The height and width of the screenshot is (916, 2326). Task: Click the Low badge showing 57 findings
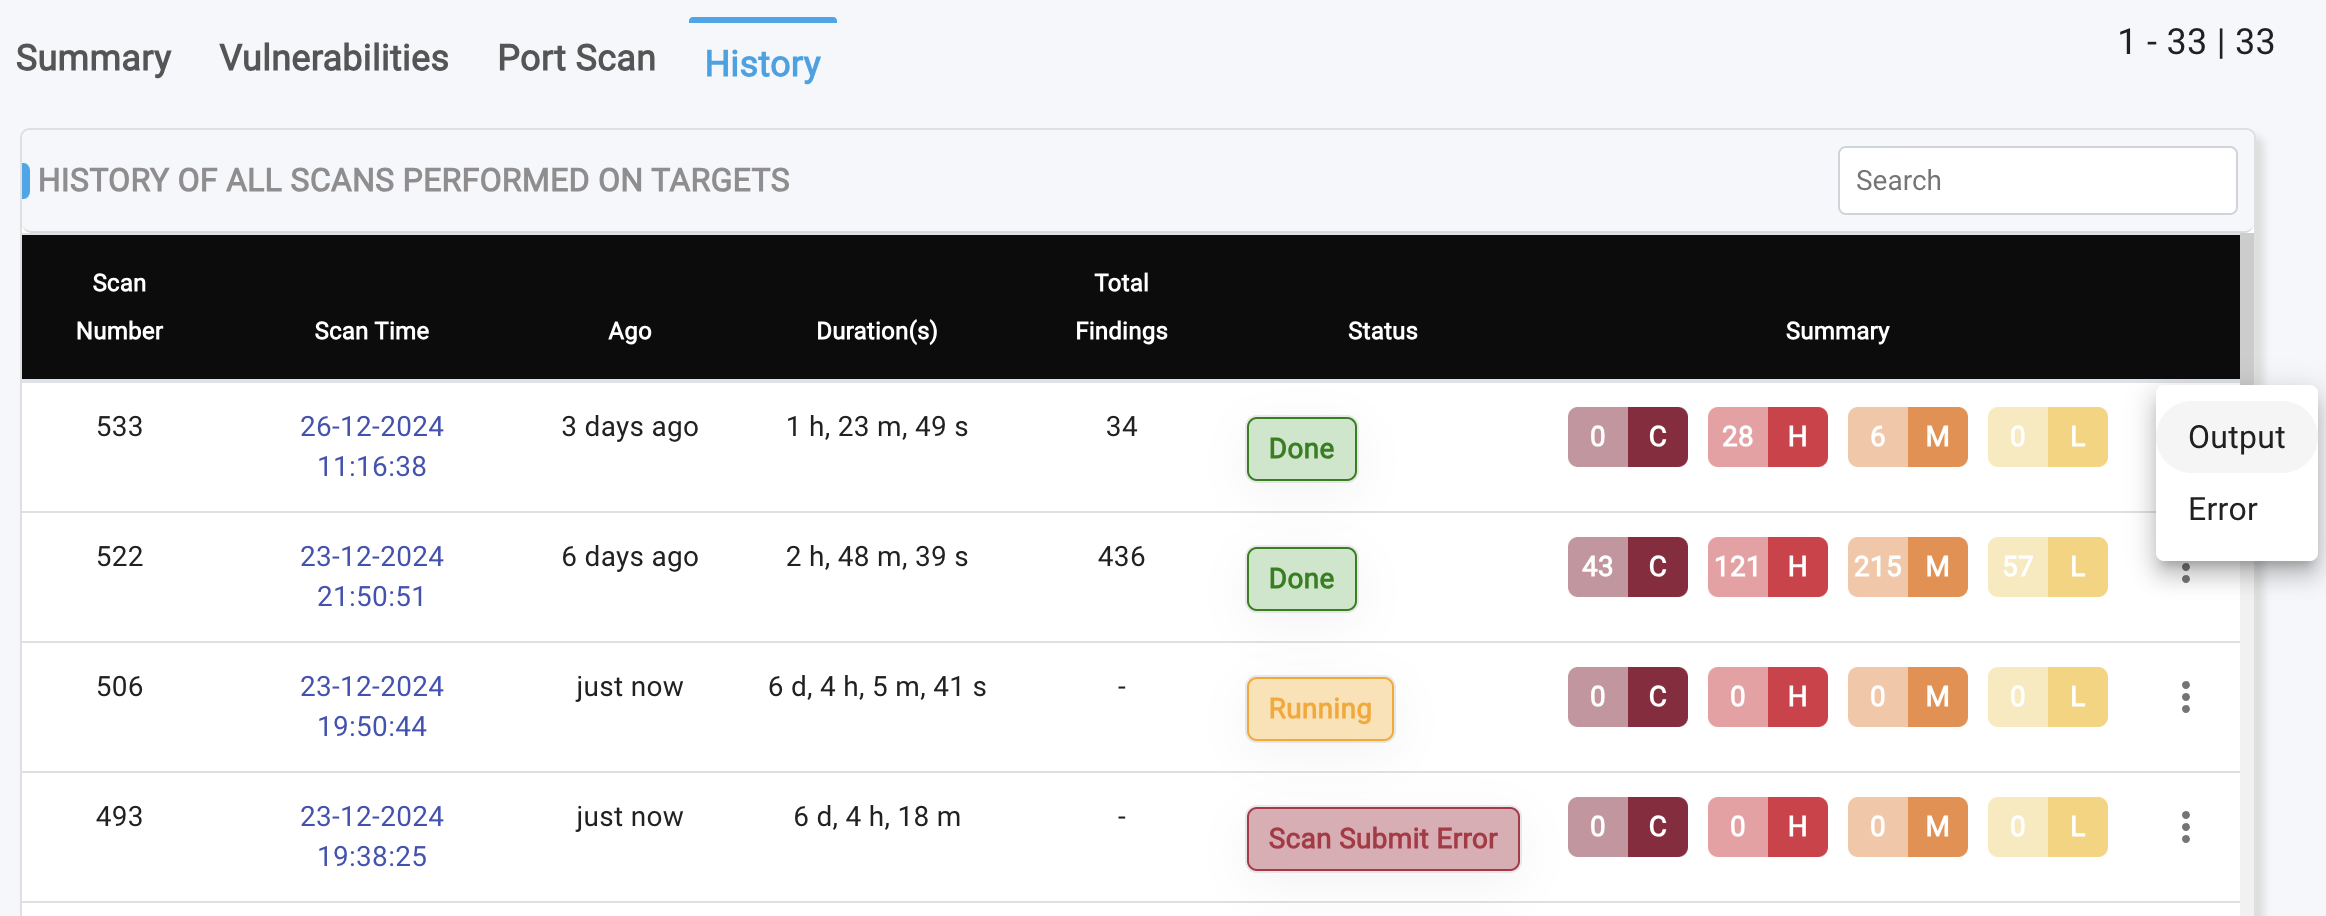[2047, 567]
